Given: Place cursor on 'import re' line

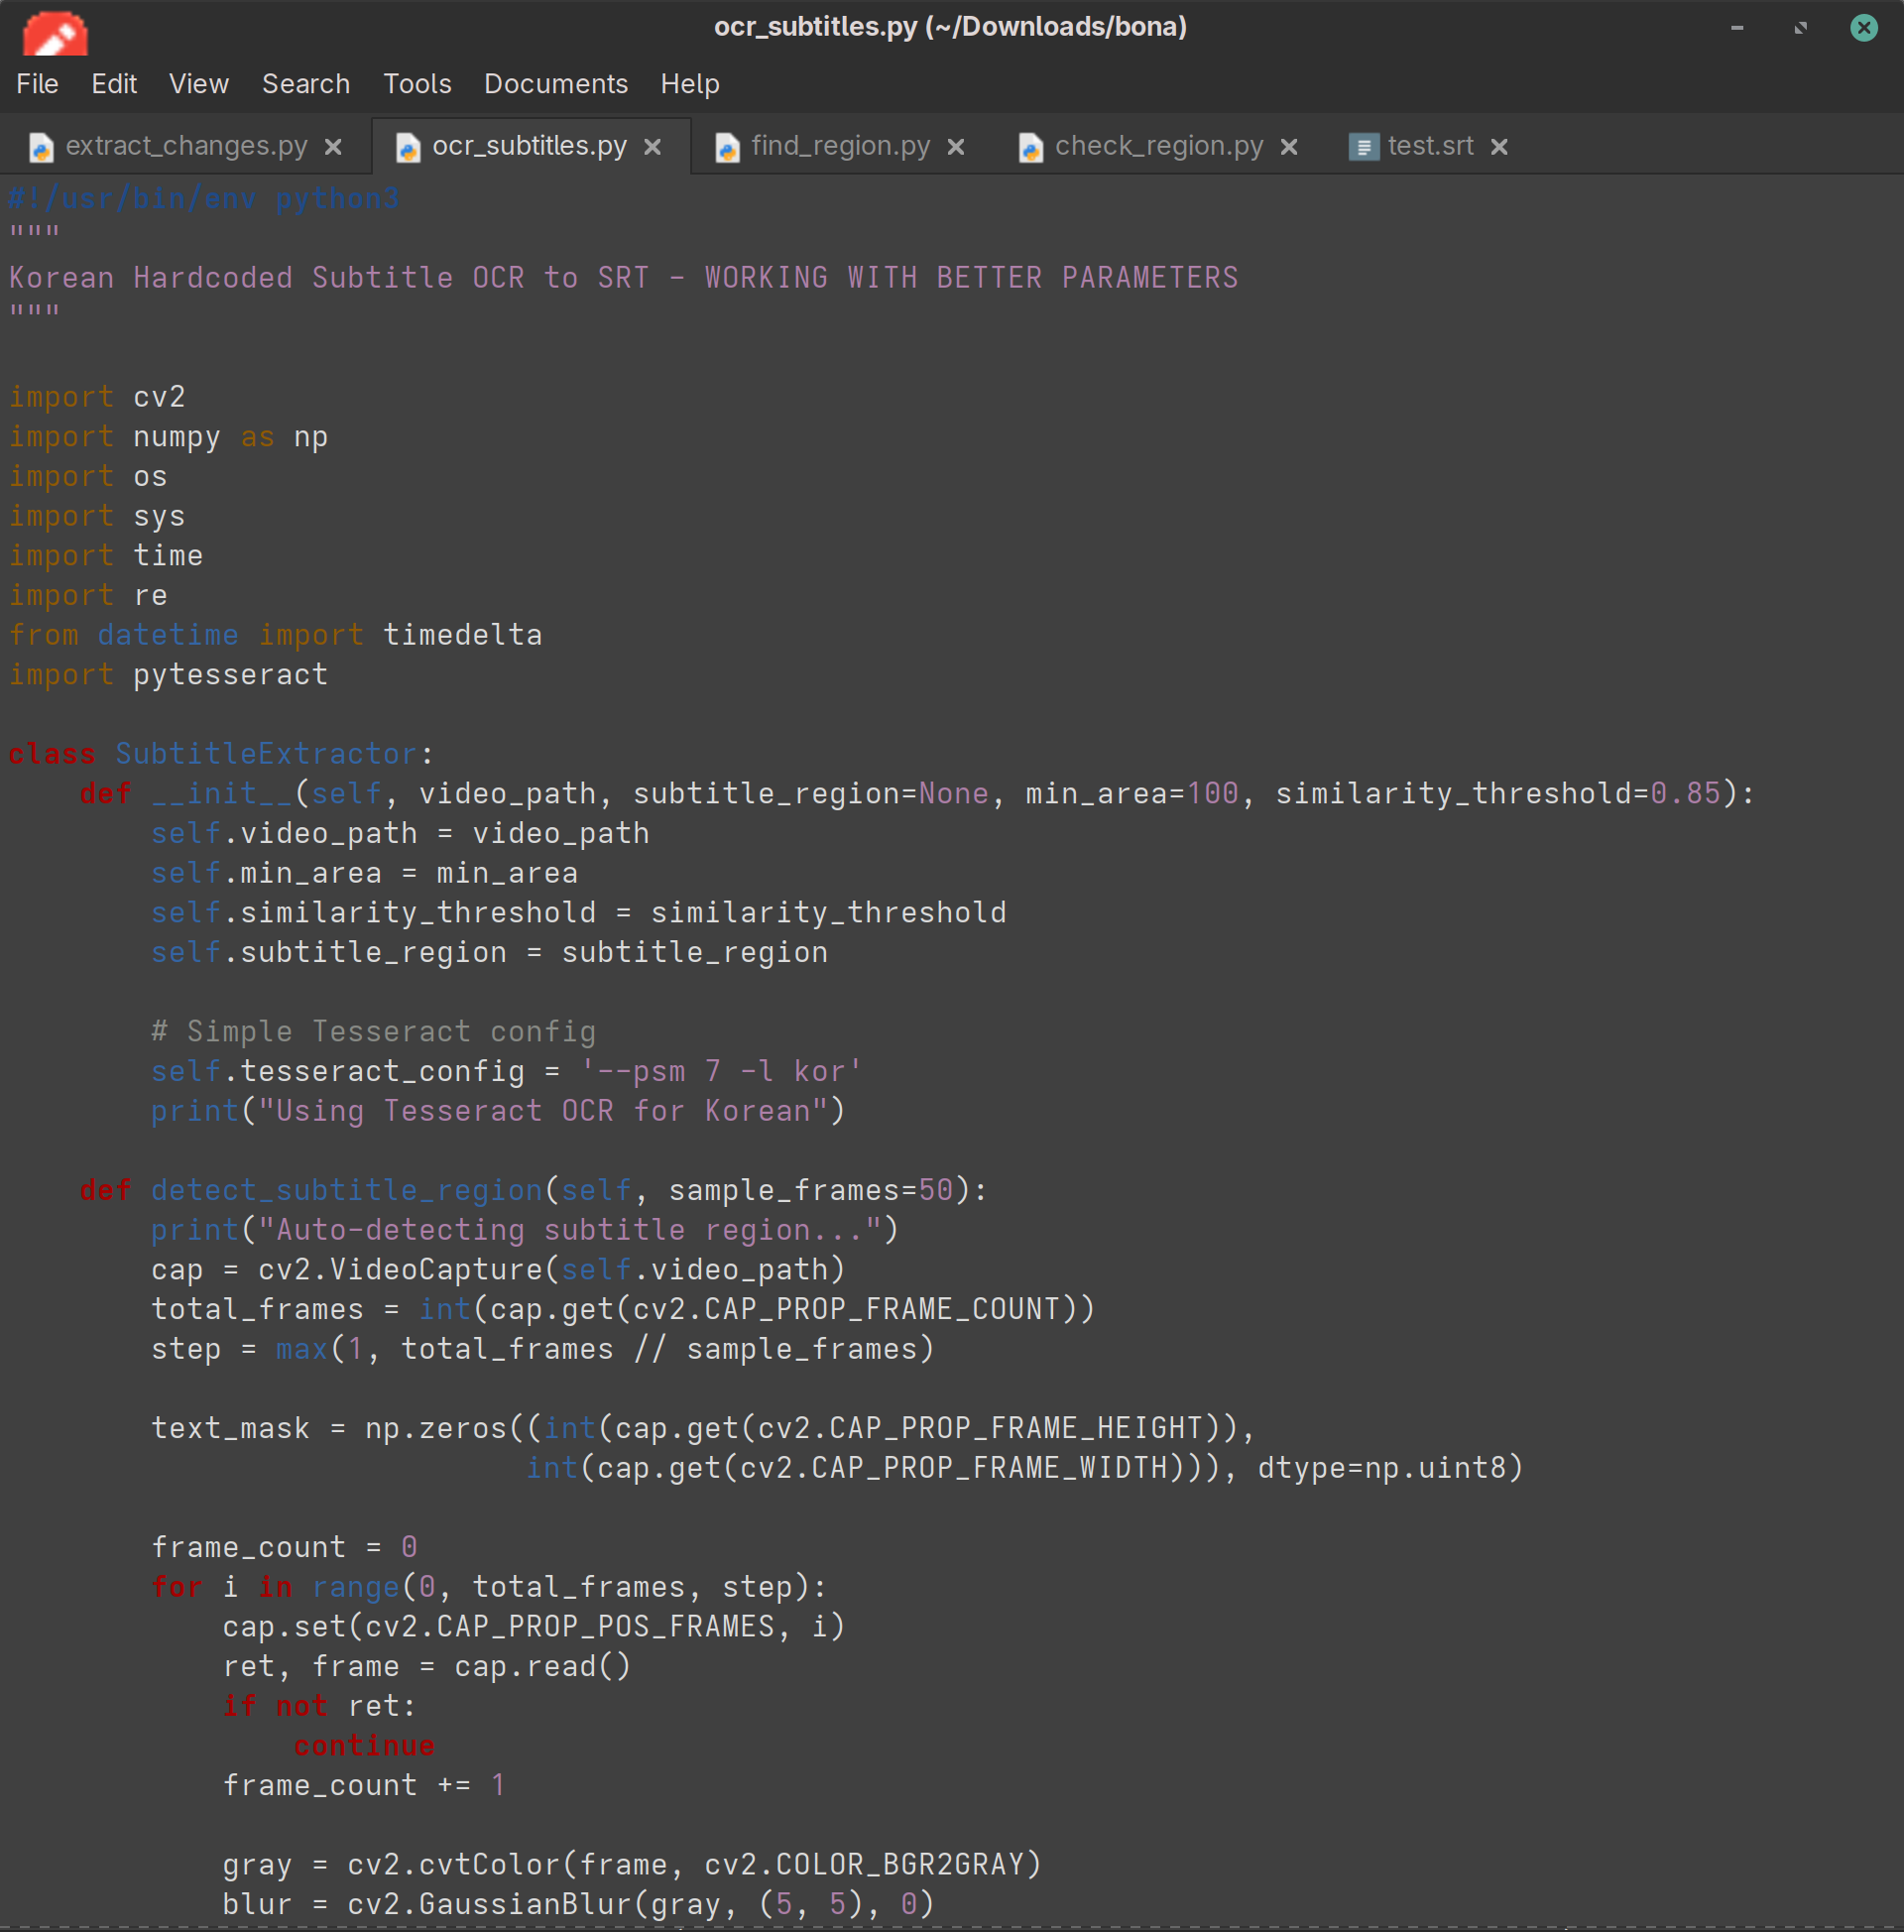Looking at the screenshot, I should (x=88, y=596).
